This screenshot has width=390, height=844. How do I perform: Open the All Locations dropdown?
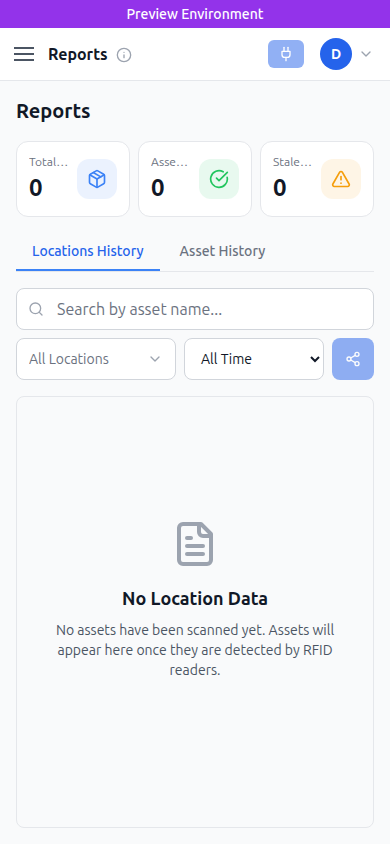pos(96,359)
